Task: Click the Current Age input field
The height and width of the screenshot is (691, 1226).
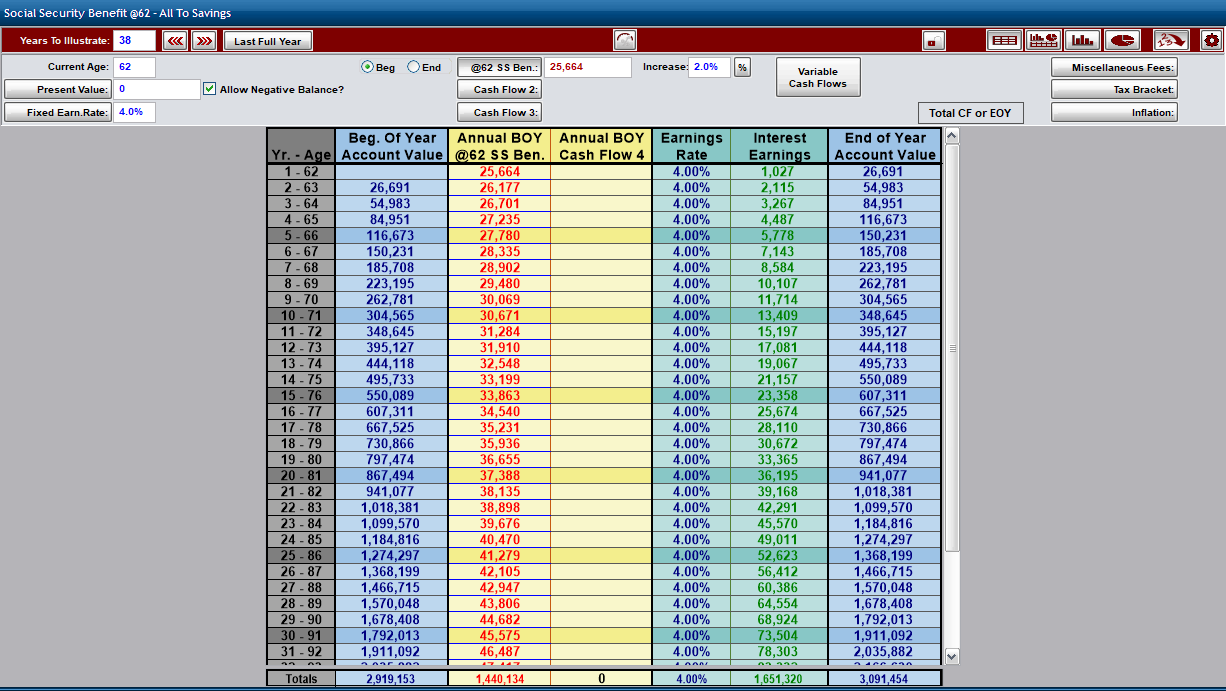Action: pyautogui.click(x=135, y=67)
